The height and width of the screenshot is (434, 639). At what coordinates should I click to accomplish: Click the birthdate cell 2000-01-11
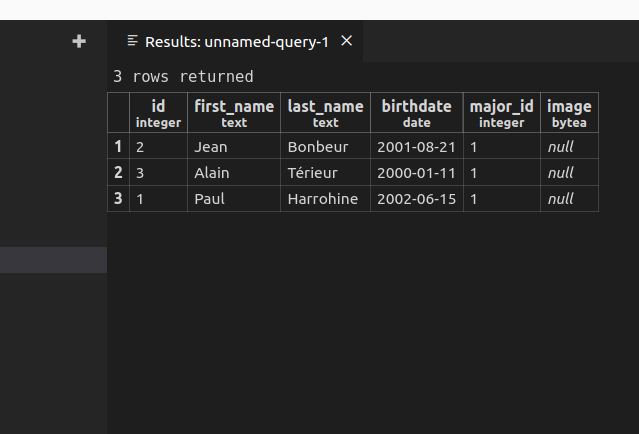tap(416, 172)
